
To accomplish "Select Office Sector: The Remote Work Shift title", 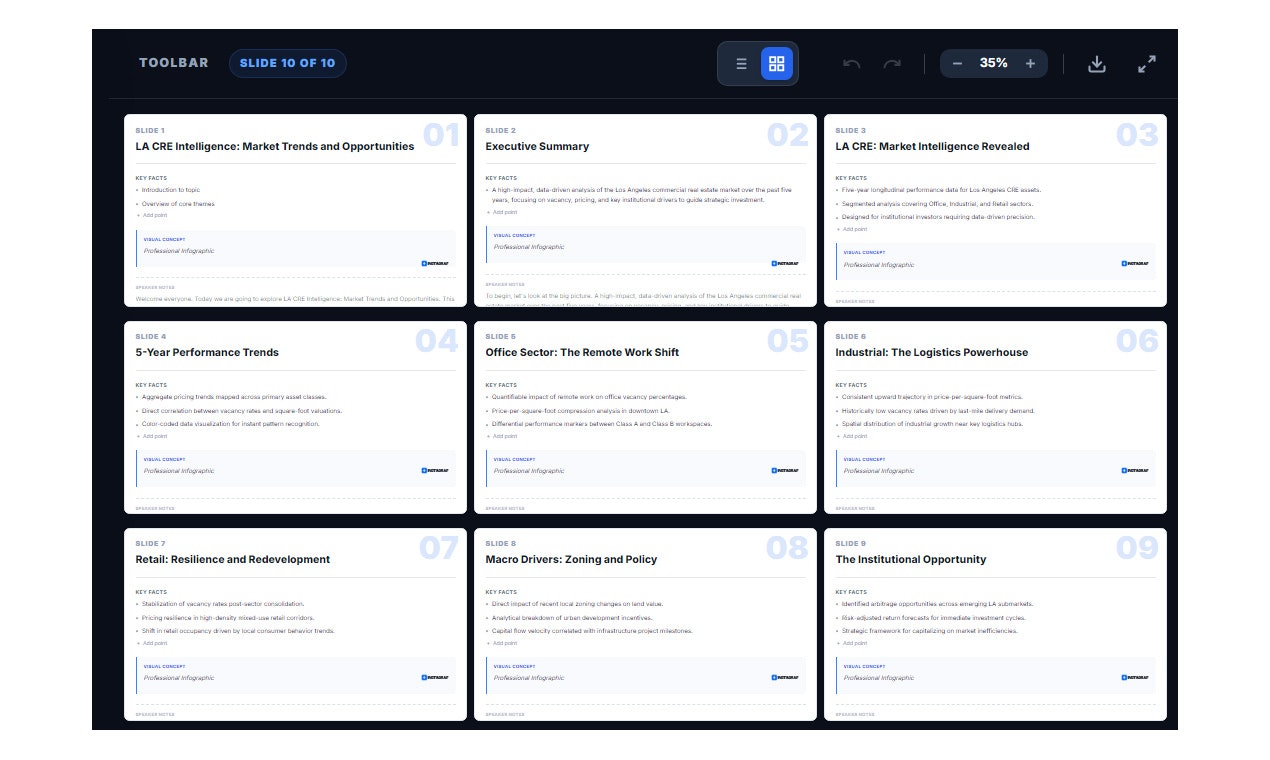I will click(x=582, y=352).
